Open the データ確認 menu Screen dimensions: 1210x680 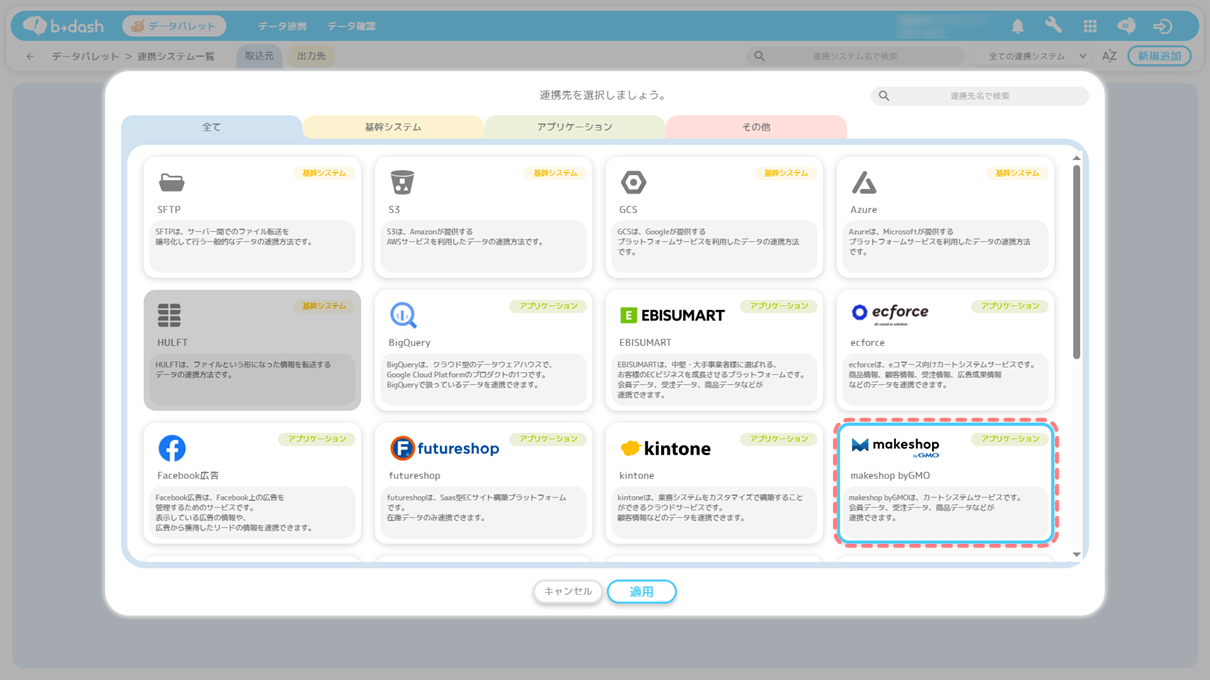click(x=351, y=26)
